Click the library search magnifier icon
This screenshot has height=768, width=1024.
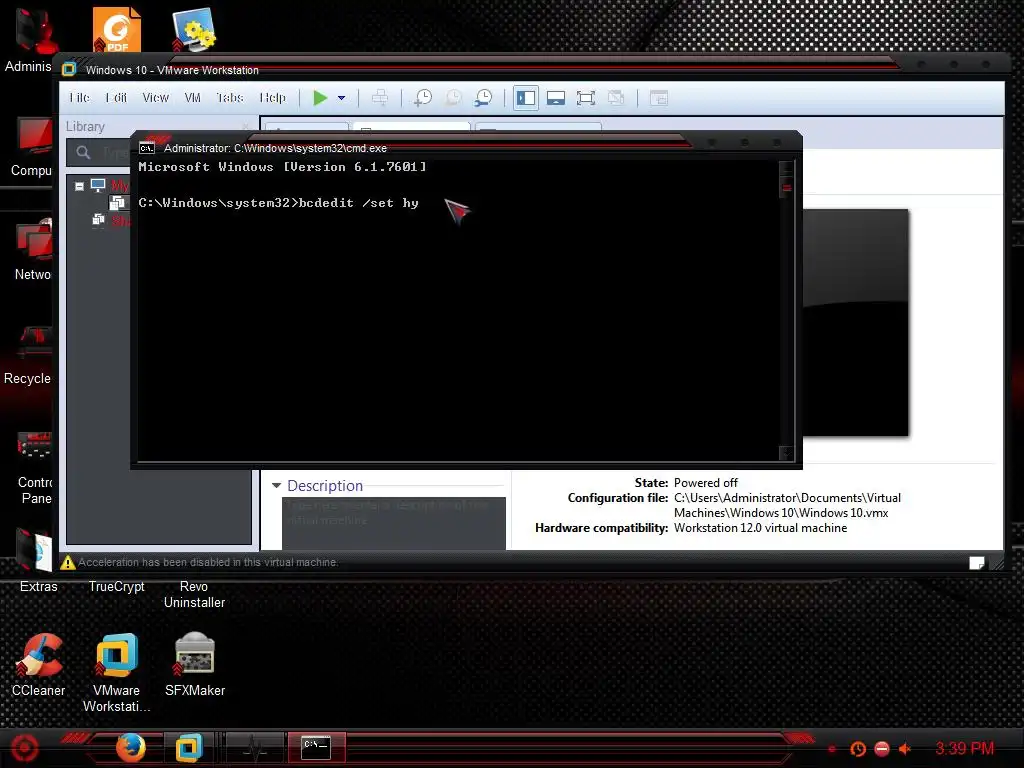point(83,153)
